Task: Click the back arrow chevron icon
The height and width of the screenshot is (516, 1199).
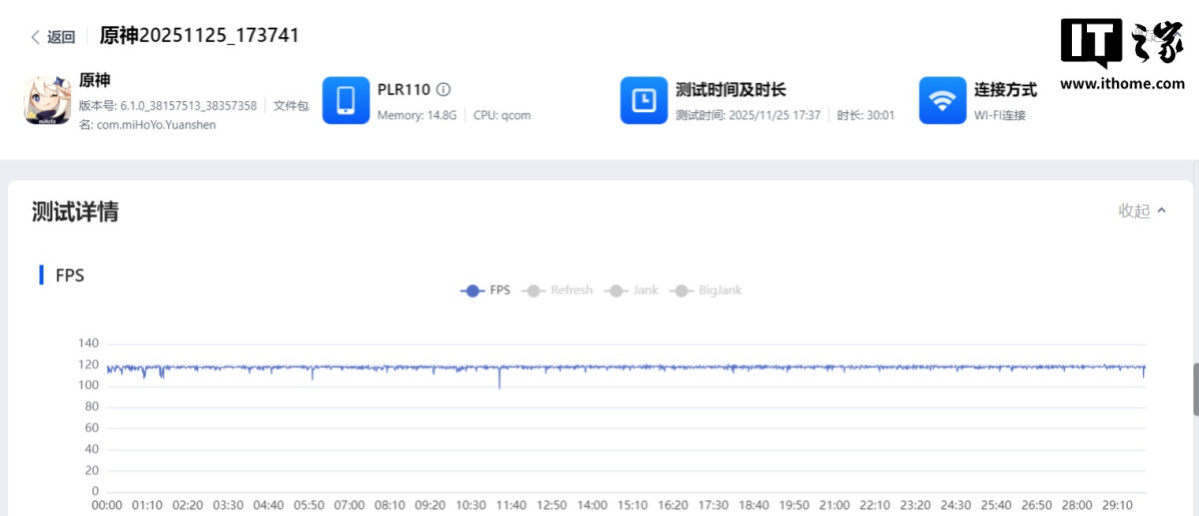Action: (x=36, y=37)
